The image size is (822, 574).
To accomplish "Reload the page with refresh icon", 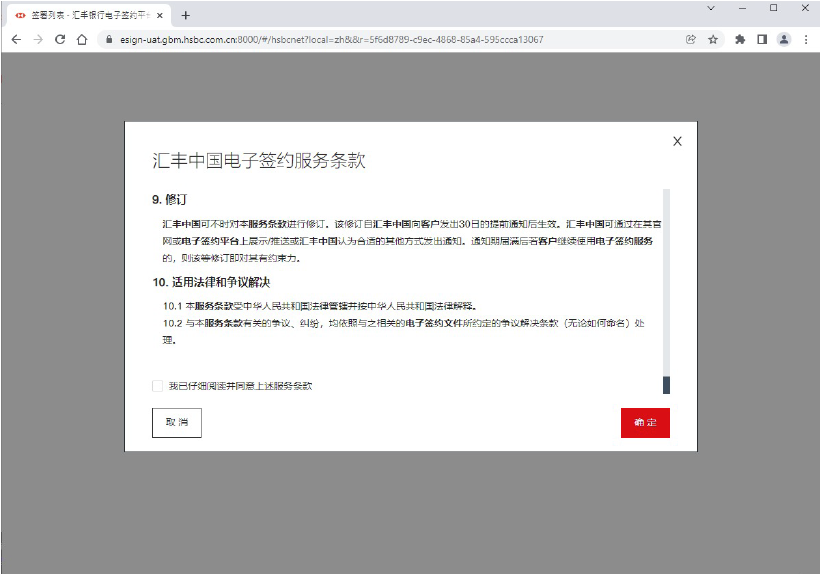I will point(60,39).
